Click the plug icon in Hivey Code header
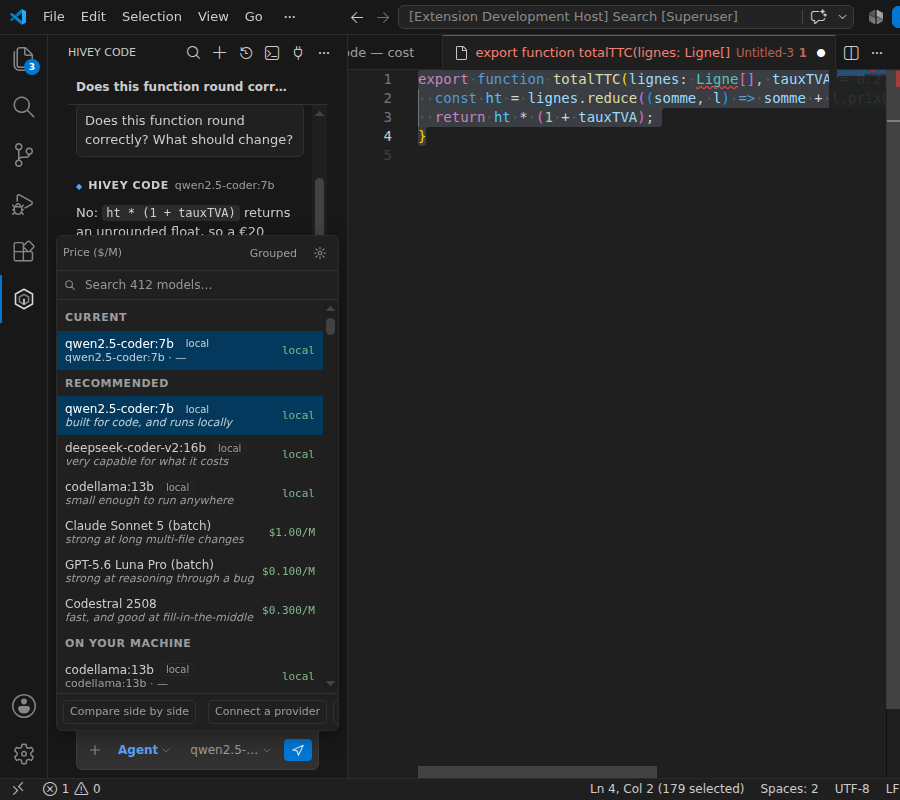Screen dimensions: 900x800 click(298, 53)
